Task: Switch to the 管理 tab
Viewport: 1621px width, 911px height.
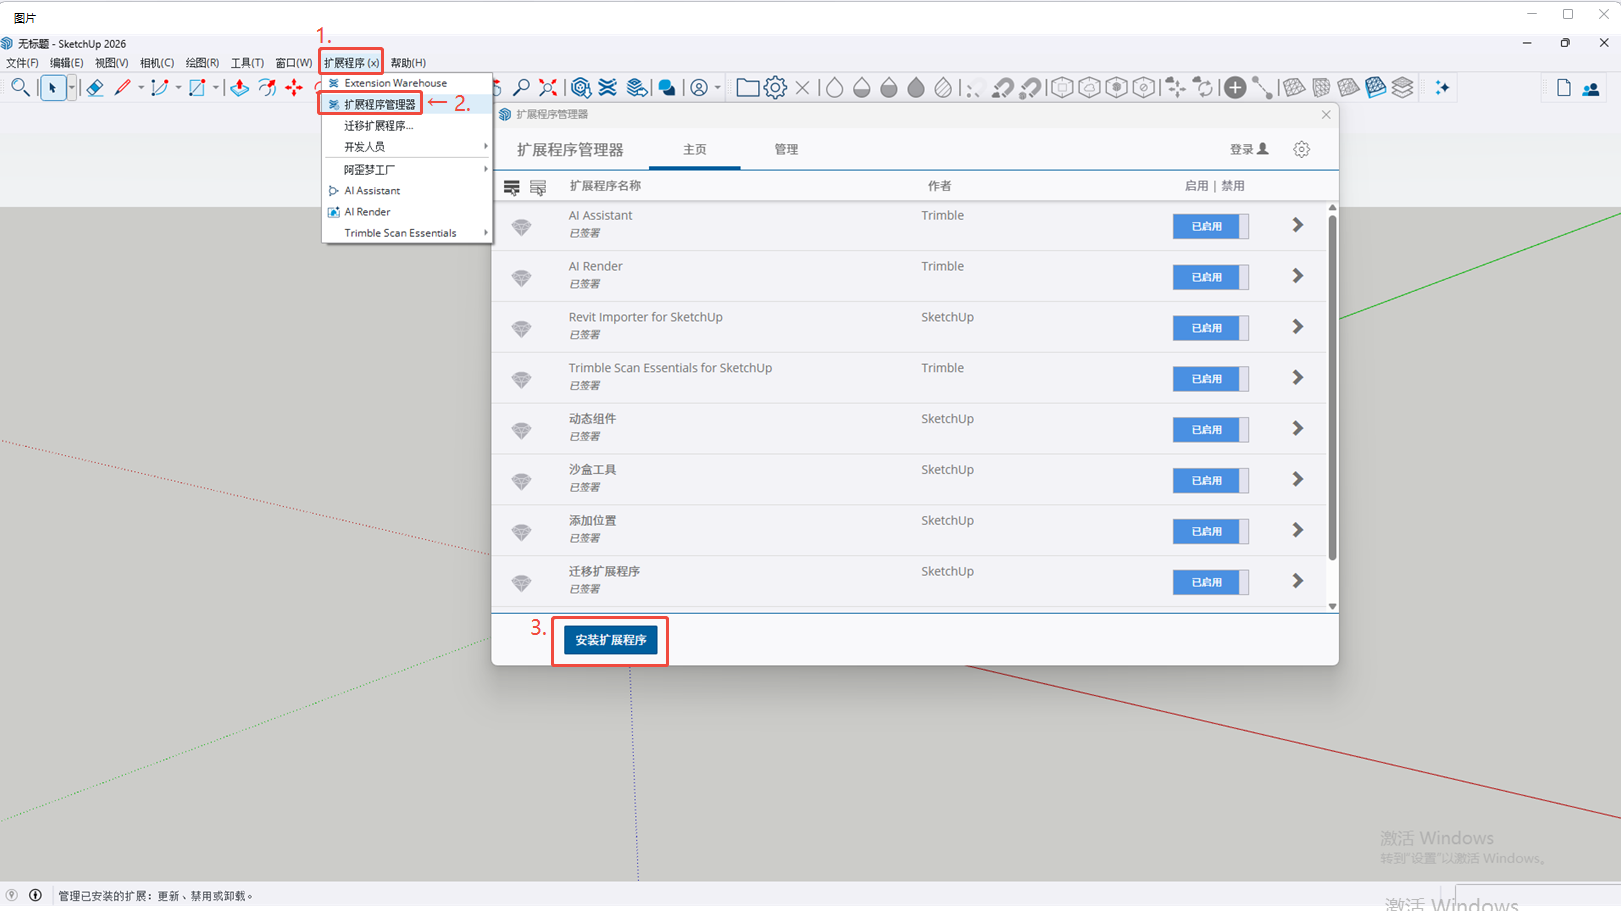Action: [786, 150]
